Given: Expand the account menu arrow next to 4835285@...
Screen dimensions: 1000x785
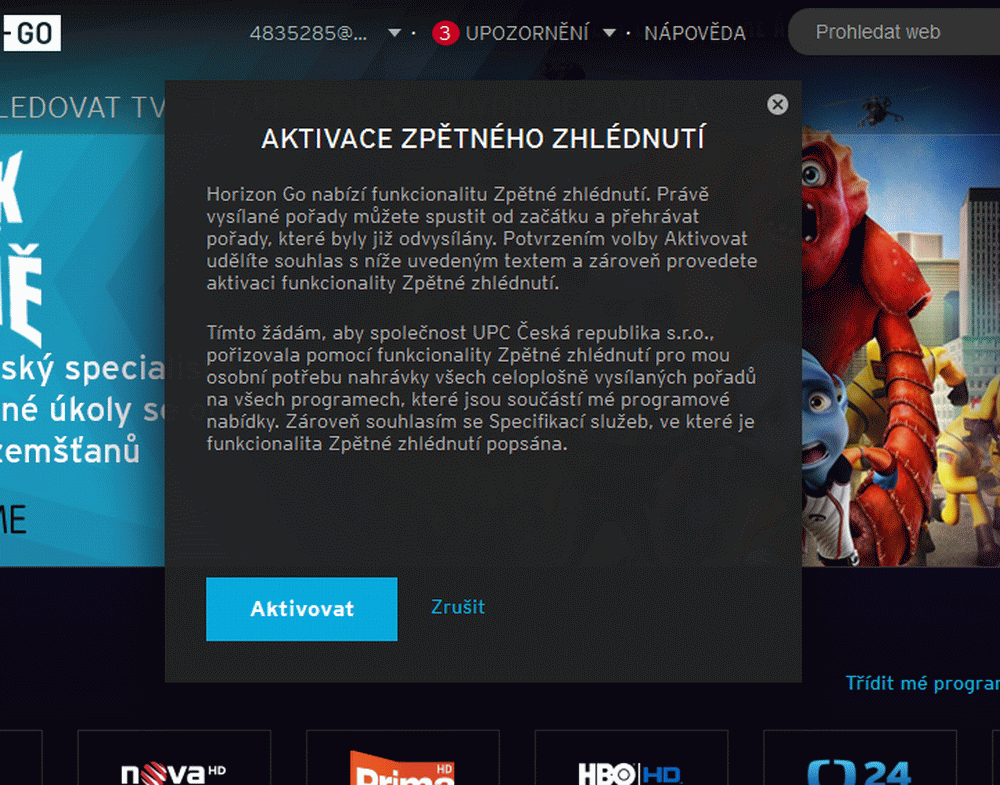Looking at the screenshot, I should click(x=396, y=32).
